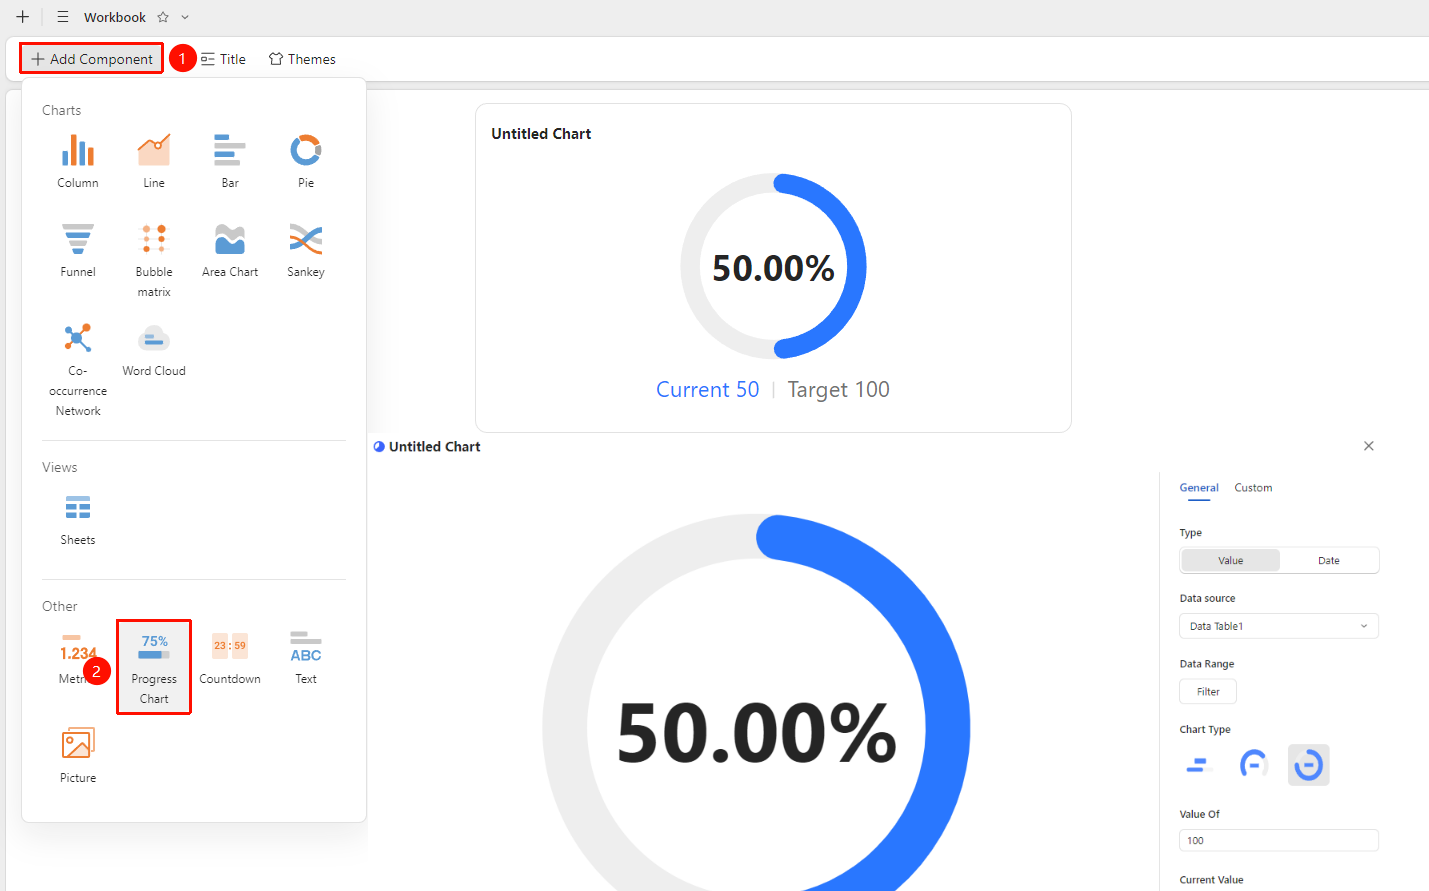Image resolution: width=1429 pixels, height=891 pixels.
Task: Select the Progress Chart component
Action: point(154,667)
